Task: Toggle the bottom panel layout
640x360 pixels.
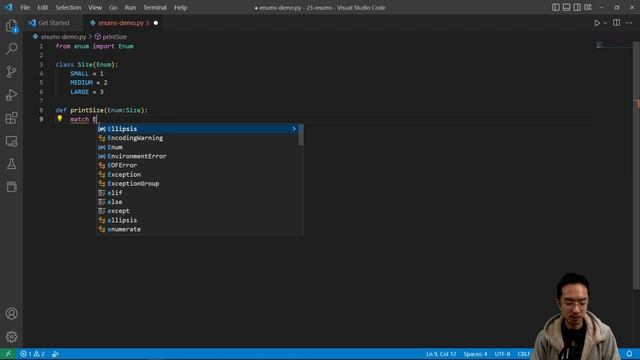Action: pyautogui.click(x=566, y=7)
